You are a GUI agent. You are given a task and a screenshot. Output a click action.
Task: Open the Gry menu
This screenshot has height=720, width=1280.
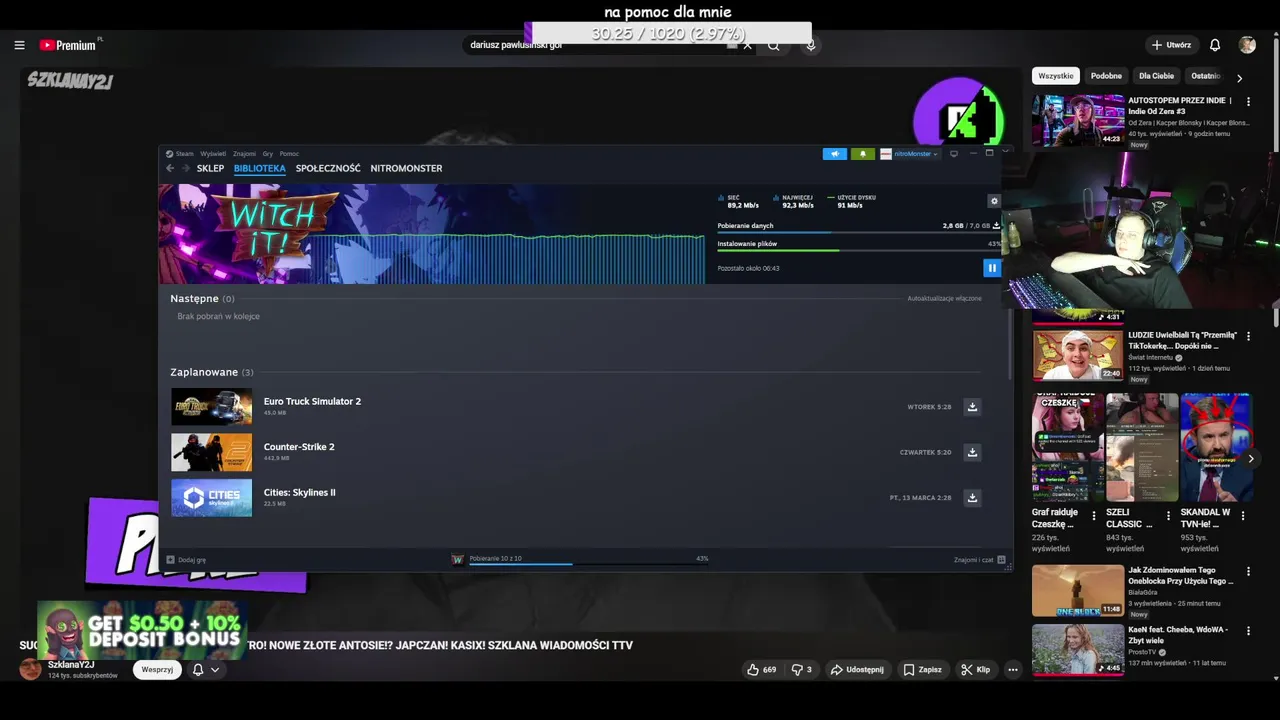[x=267, y=154]
